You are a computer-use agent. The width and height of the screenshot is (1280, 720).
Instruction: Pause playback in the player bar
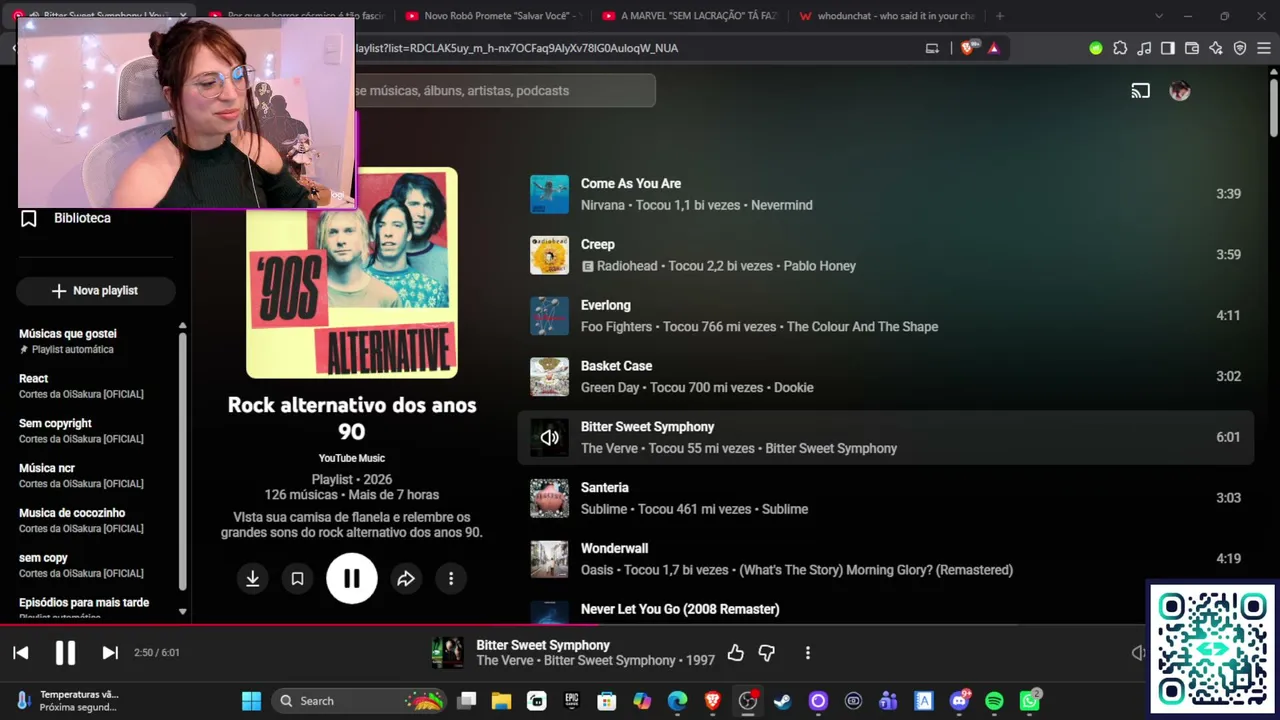coord(65,653)
